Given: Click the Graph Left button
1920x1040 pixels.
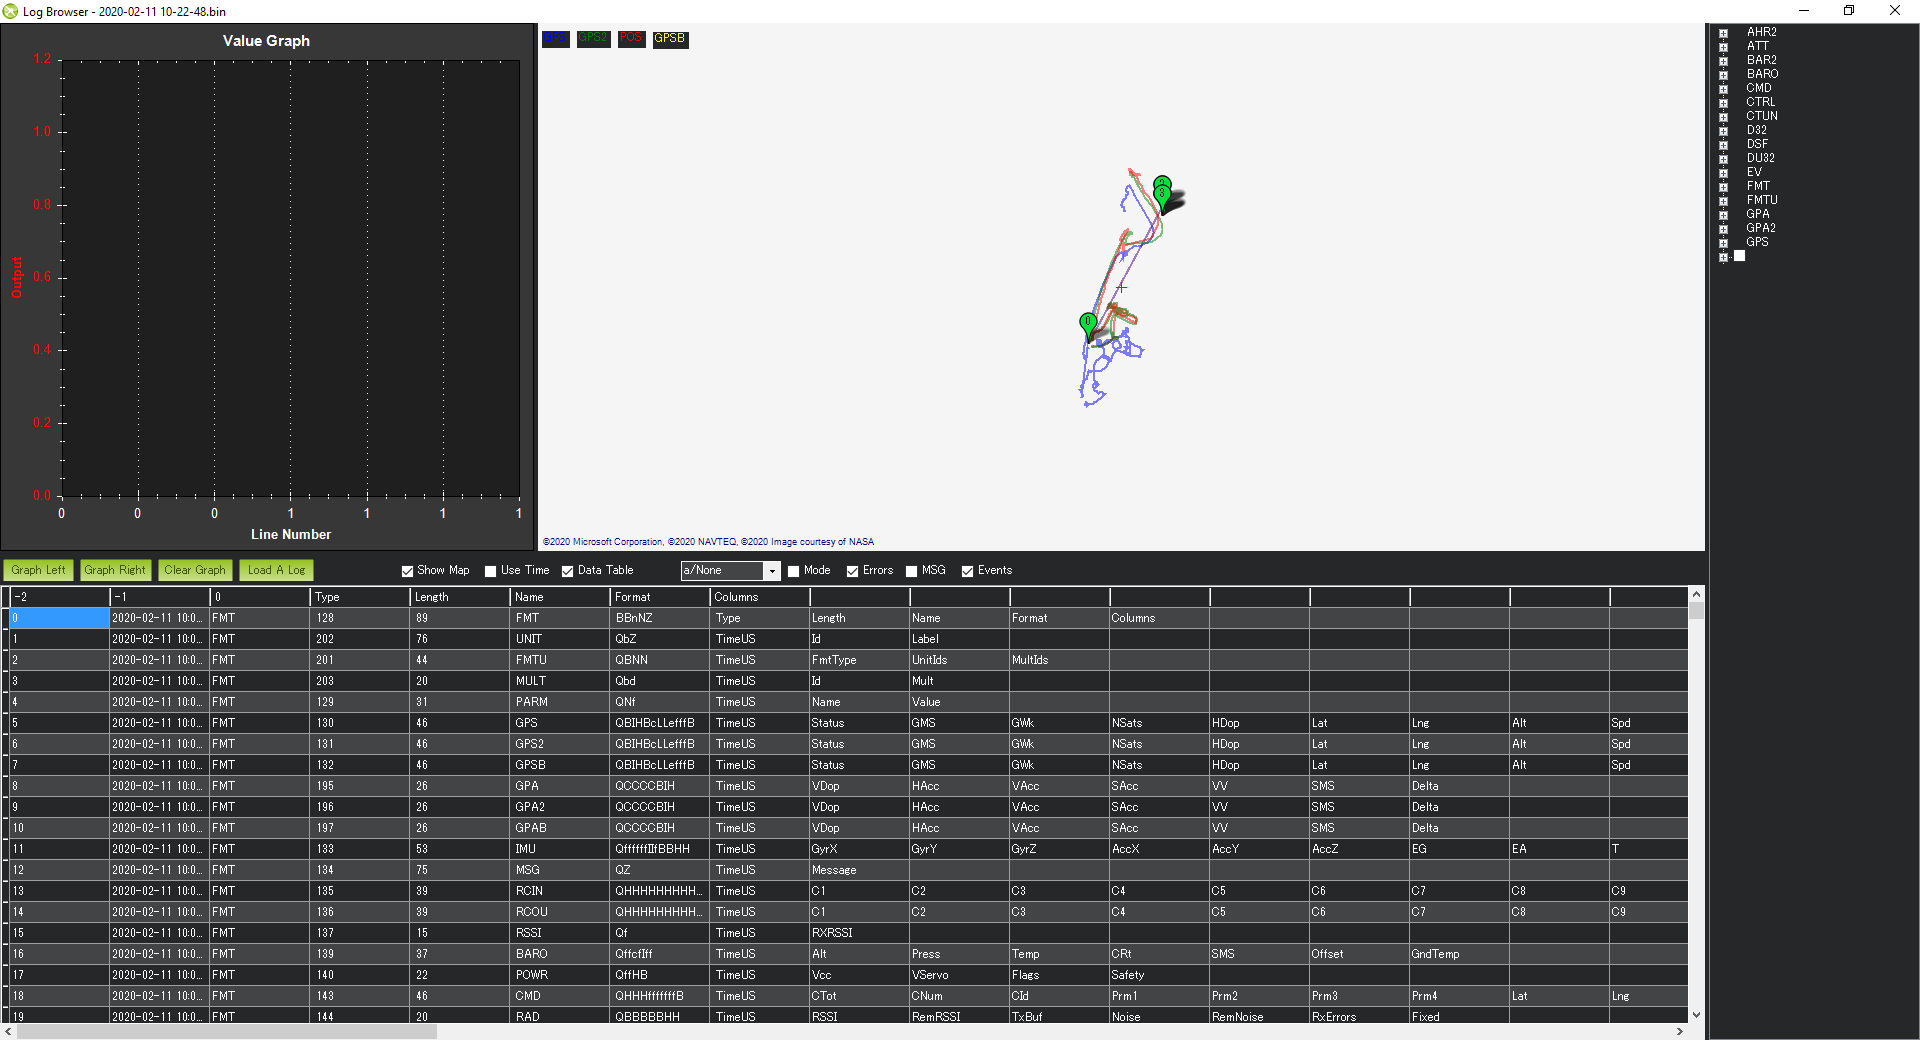Looking at the screenshot, I should coord(37,570).
